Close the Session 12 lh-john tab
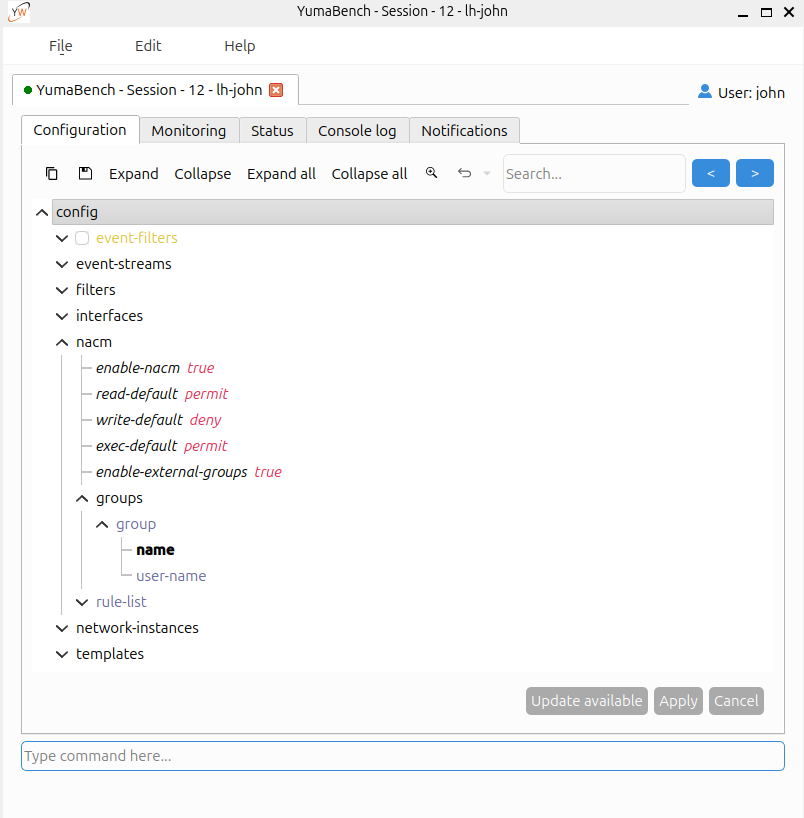The image size is (804, 818). point(276,90)
